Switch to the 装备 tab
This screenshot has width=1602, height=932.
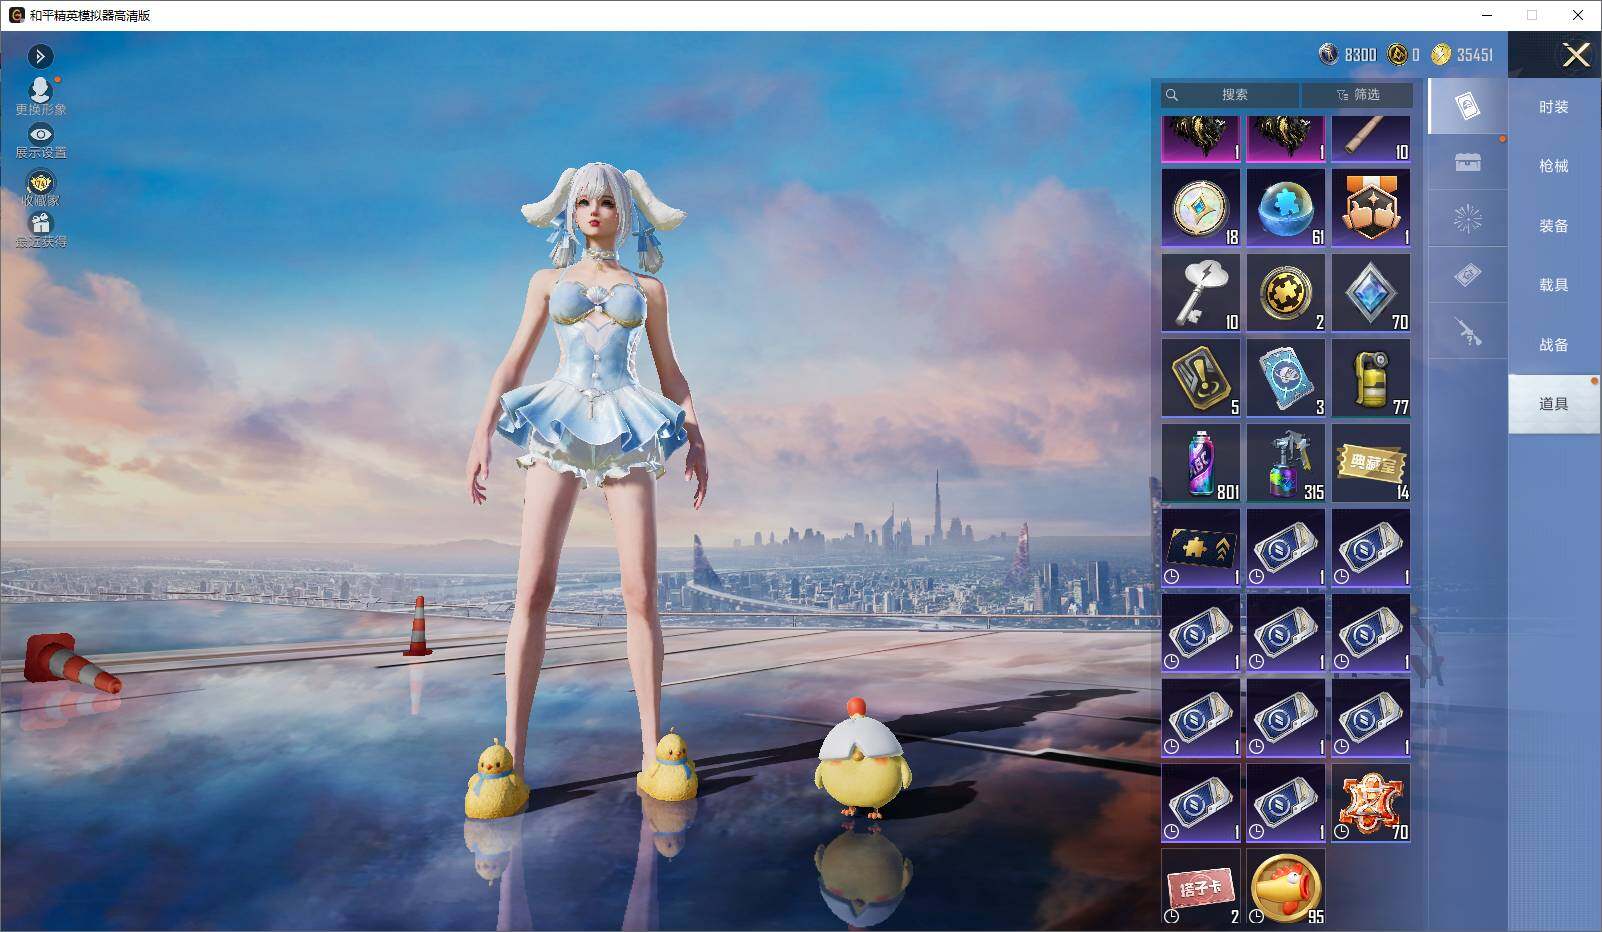tap(1553, 226)
